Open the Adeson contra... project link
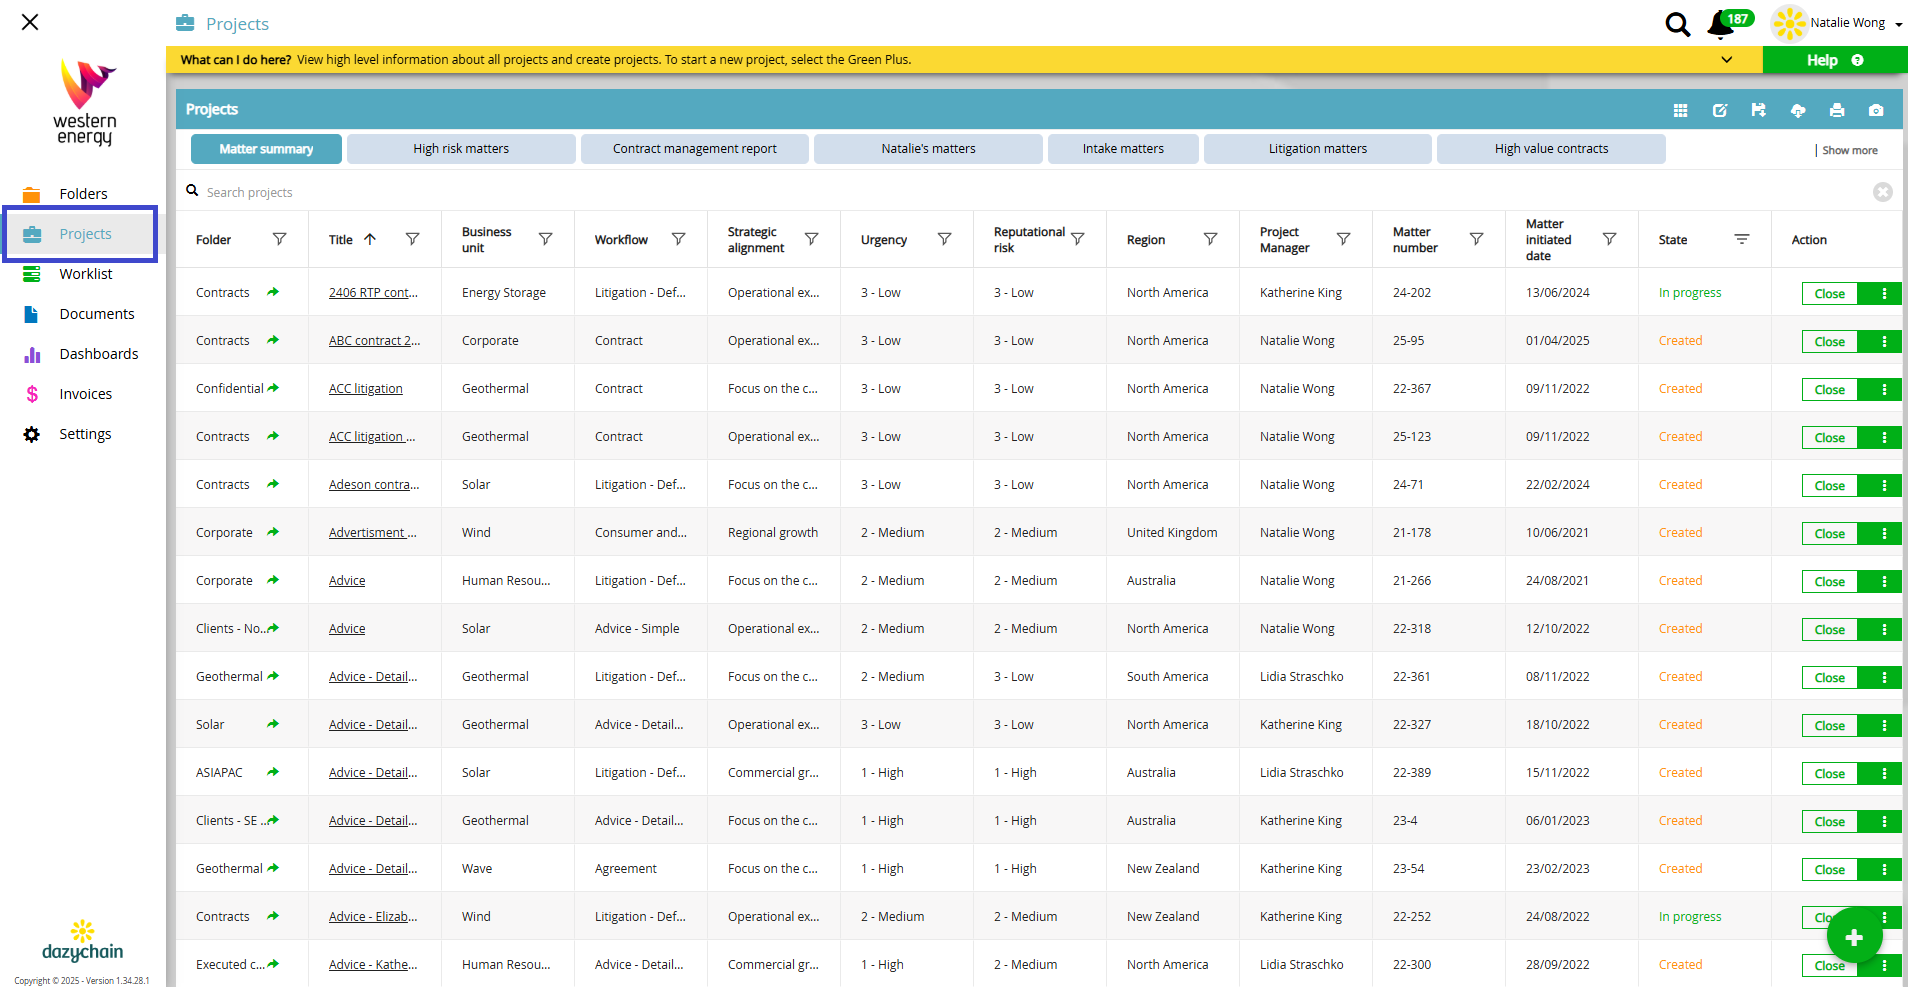The image size is (1908, 987). pos(374,485)
